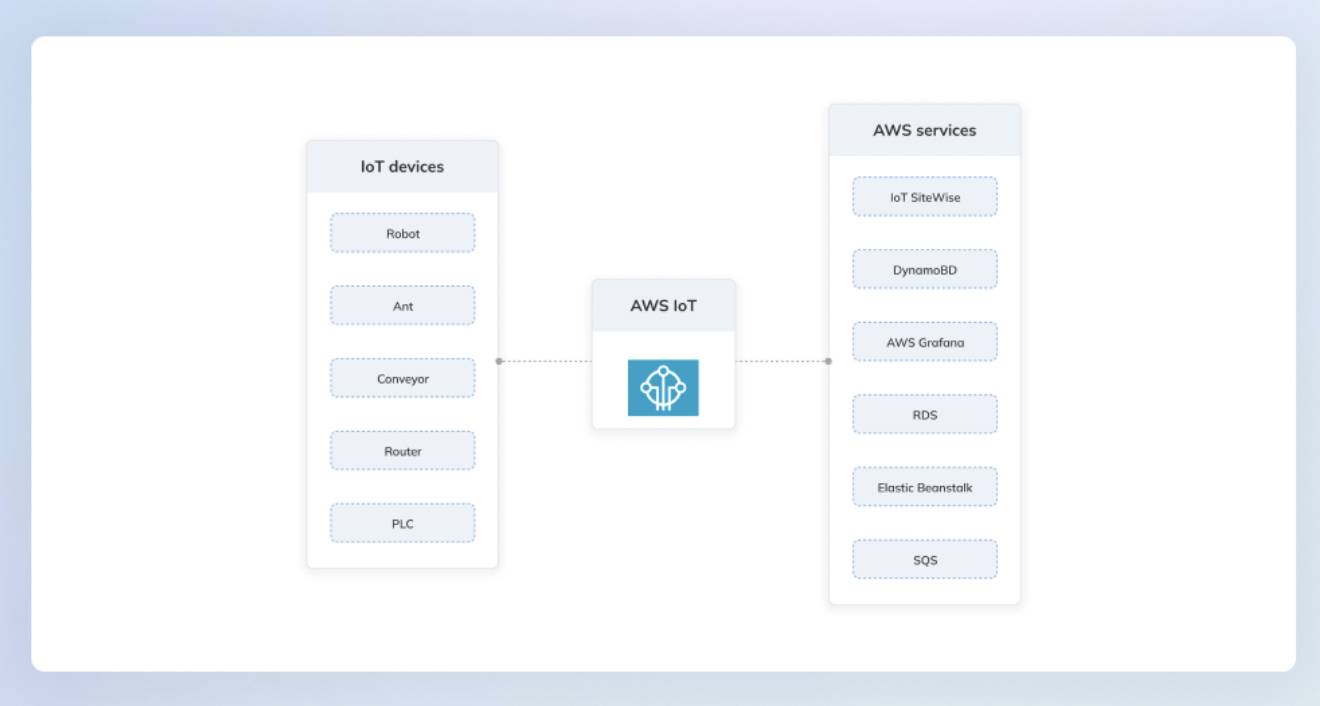Viewport: 1320px width, 706px height.
Task: Click the Conveyor device box
Action: [403, 379]
